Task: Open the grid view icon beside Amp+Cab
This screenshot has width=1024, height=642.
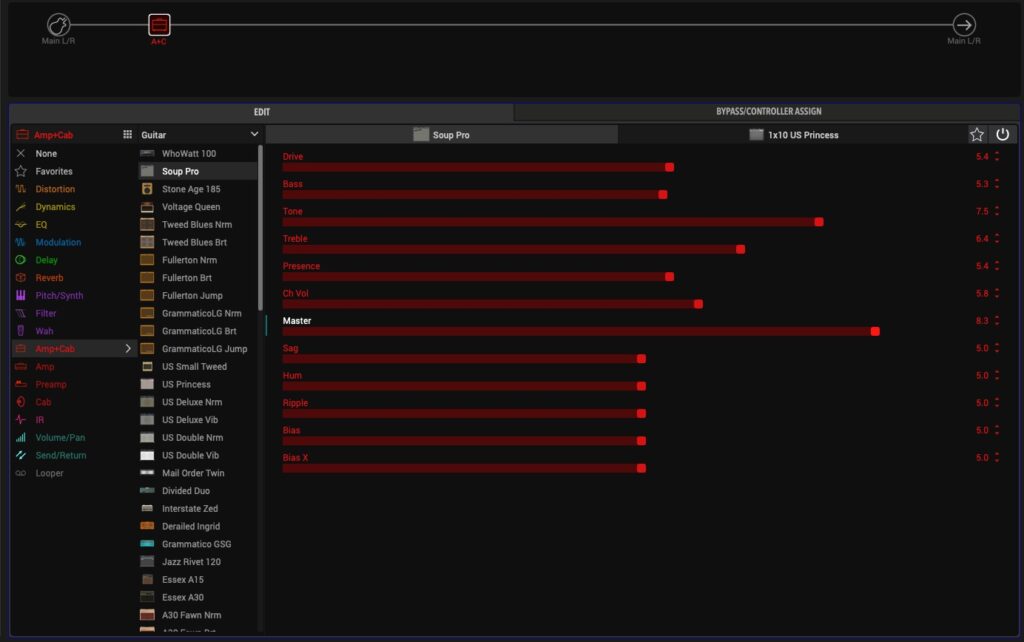Action: pyautogui.click(x=127, y=135)
